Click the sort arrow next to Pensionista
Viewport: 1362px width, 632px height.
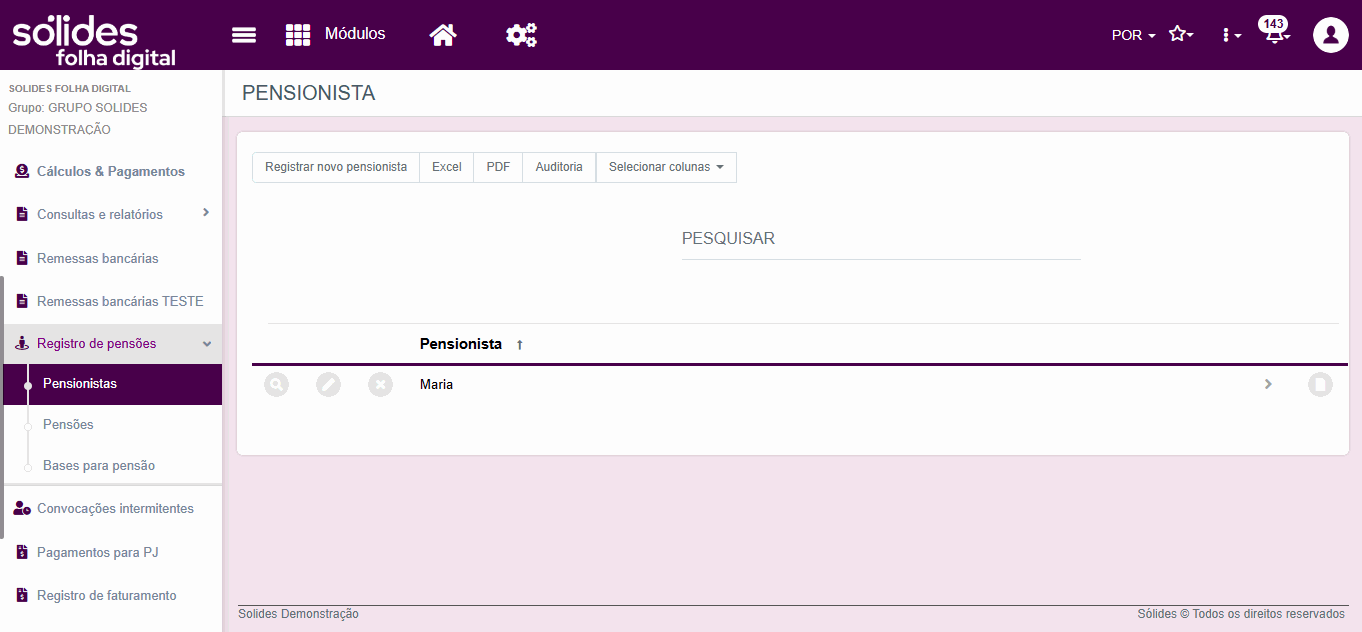[520, 345]
